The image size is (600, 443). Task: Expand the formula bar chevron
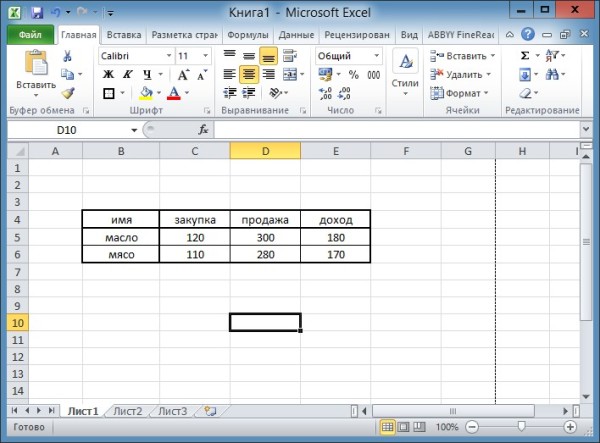pos(586,129)
